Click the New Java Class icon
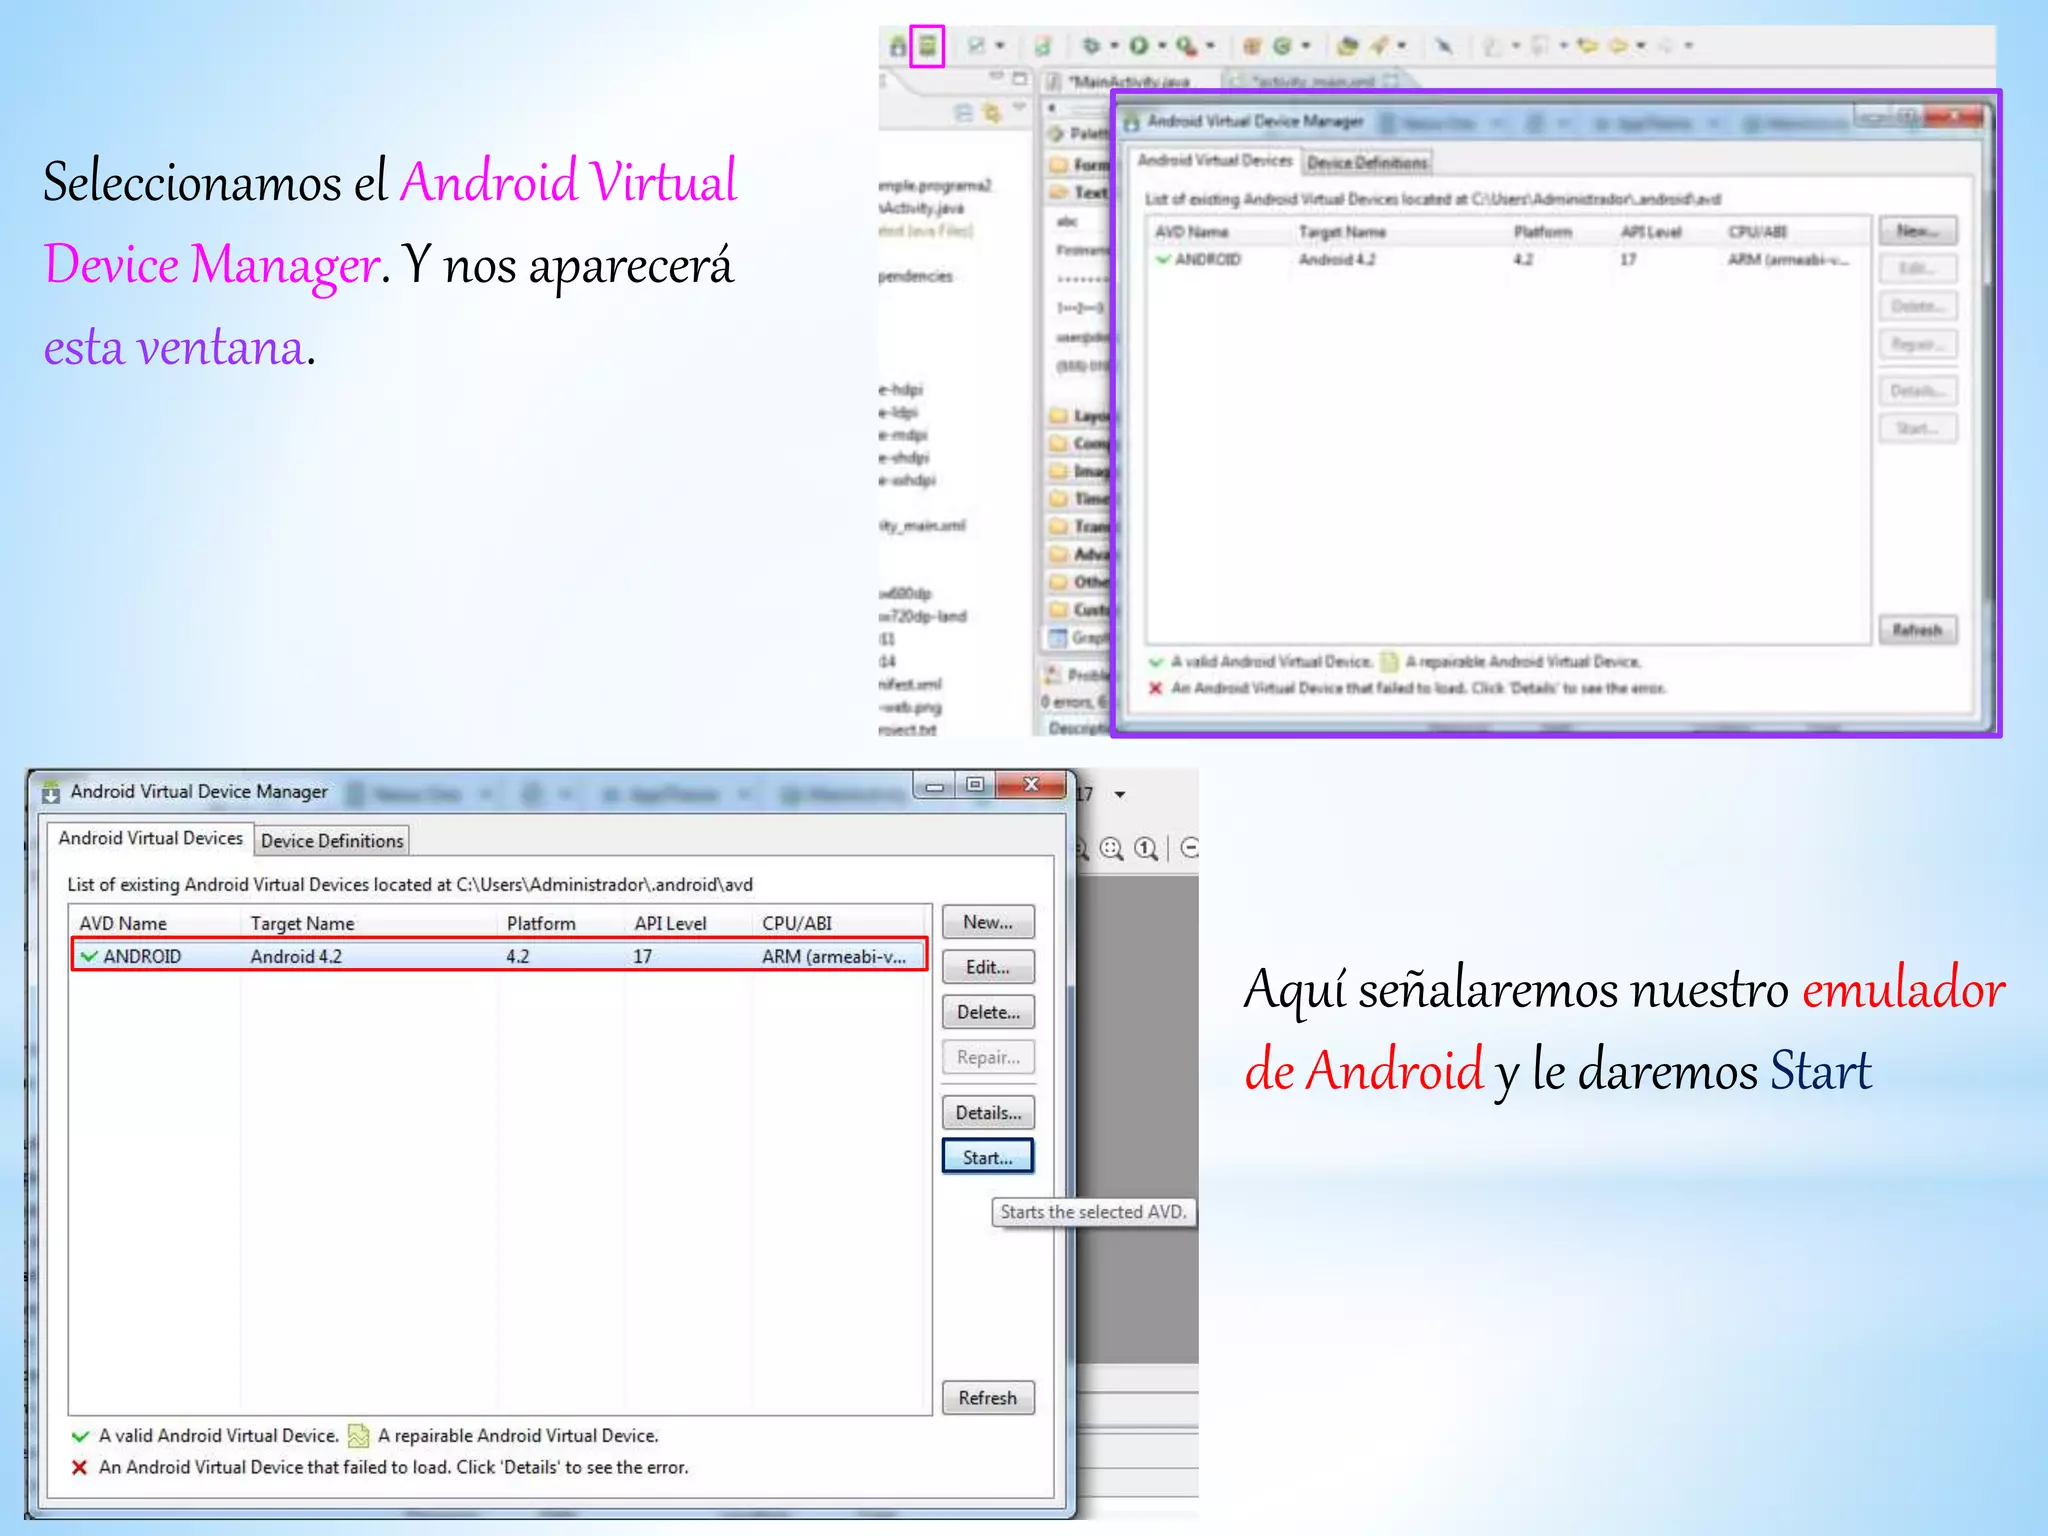Viewport: 2048px width, 1536px height. (1282, 46)
